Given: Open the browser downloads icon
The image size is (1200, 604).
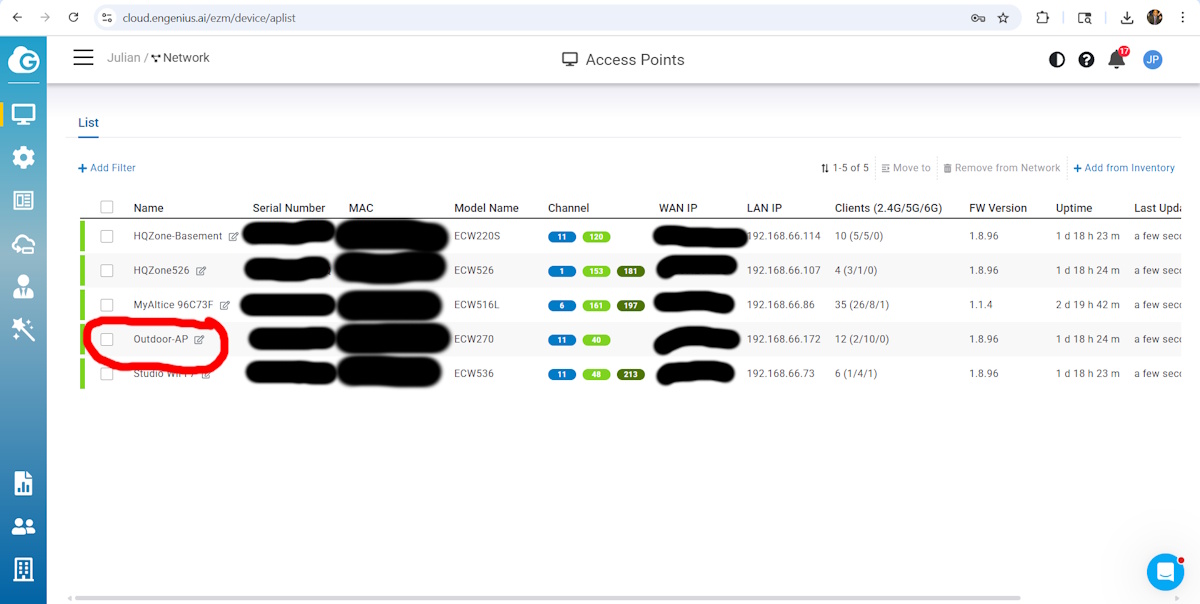Looking at the screenshot, I should (x=1127, y=18).
